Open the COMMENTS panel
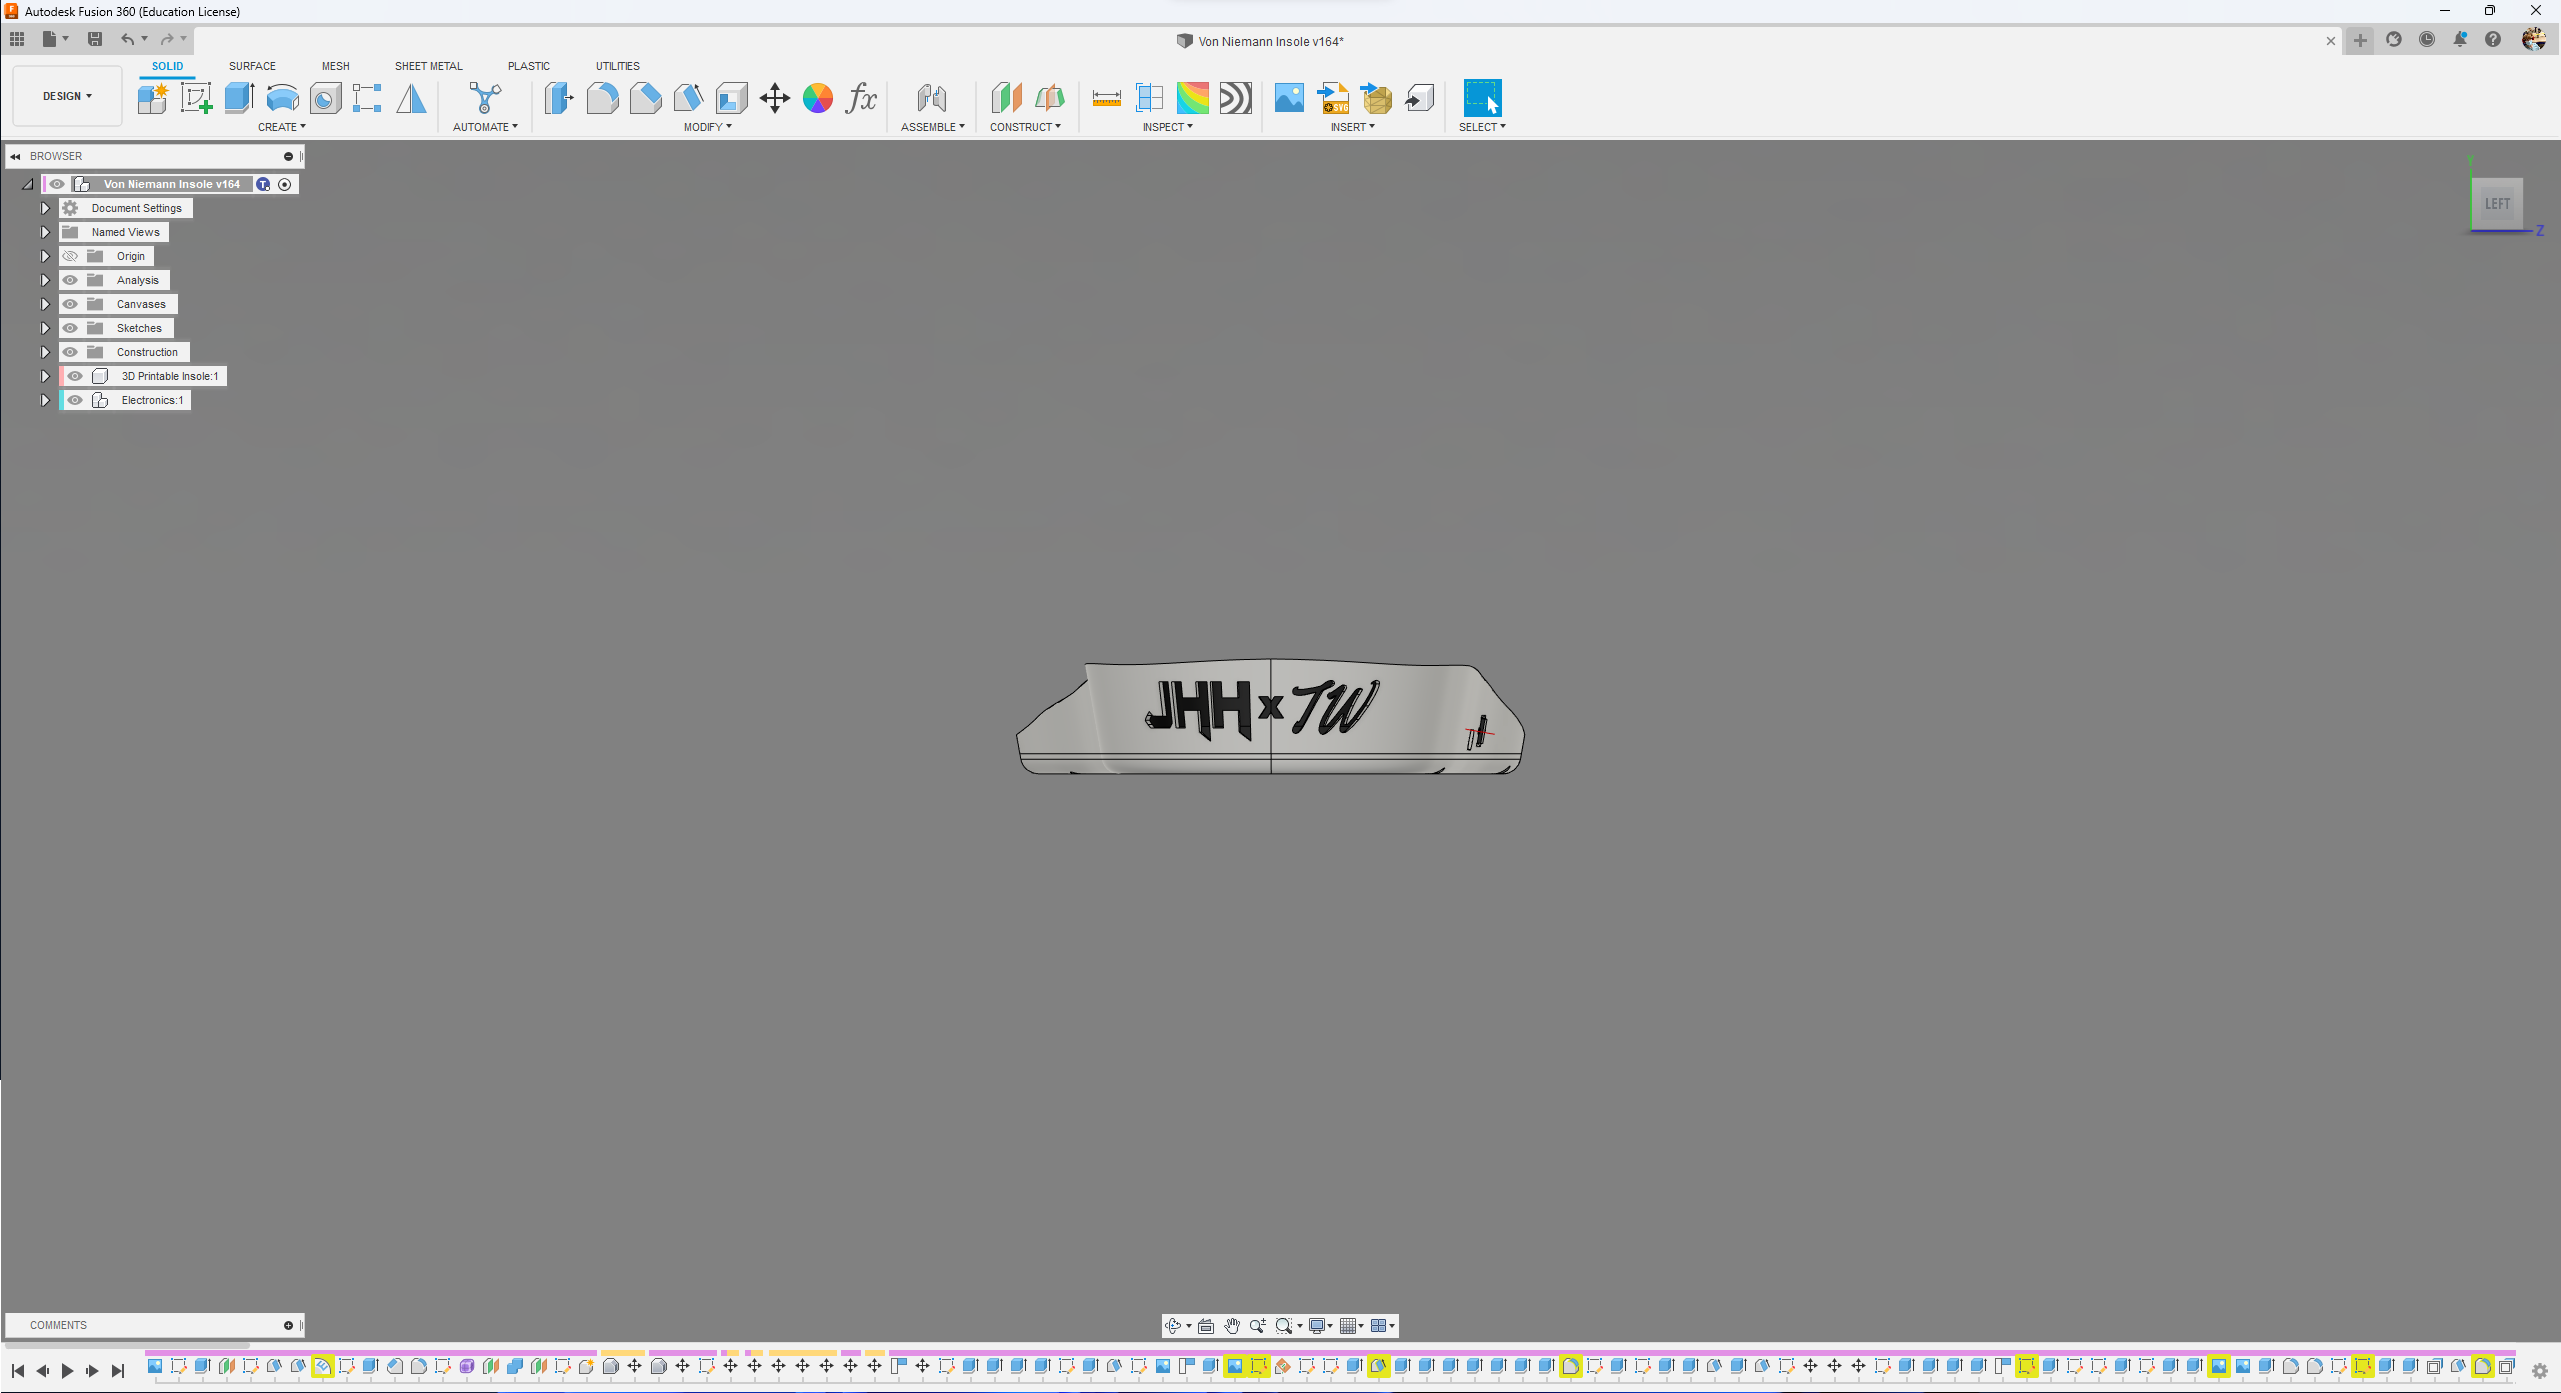Viewport: 2561px width, 1393px height. click(58, 1325)
